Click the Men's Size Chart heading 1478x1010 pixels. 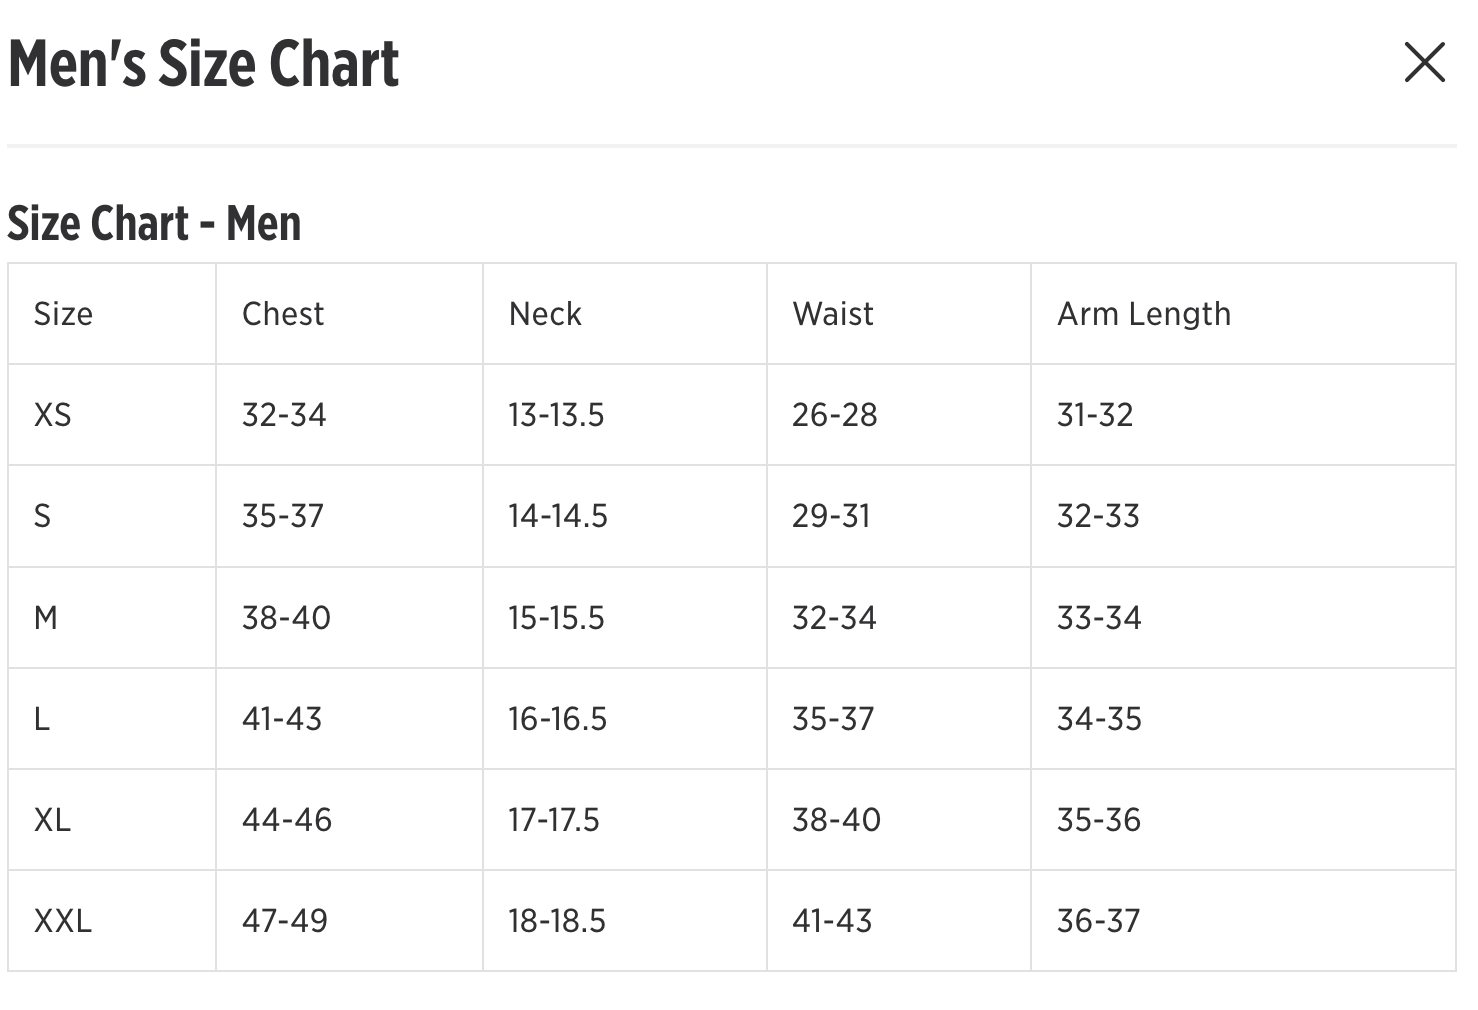pos(203,64)
